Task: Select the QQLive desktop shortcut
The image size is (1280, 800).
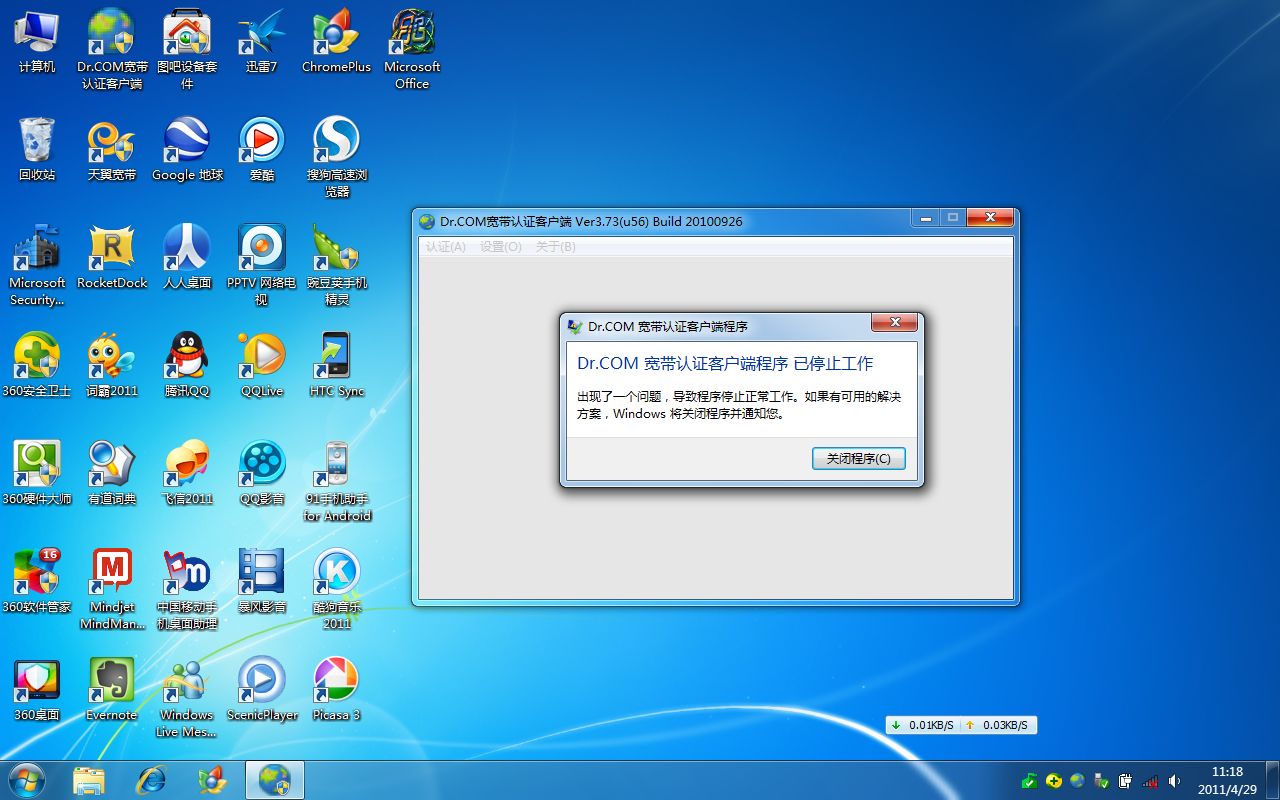Action: click(x=262, y=366)
